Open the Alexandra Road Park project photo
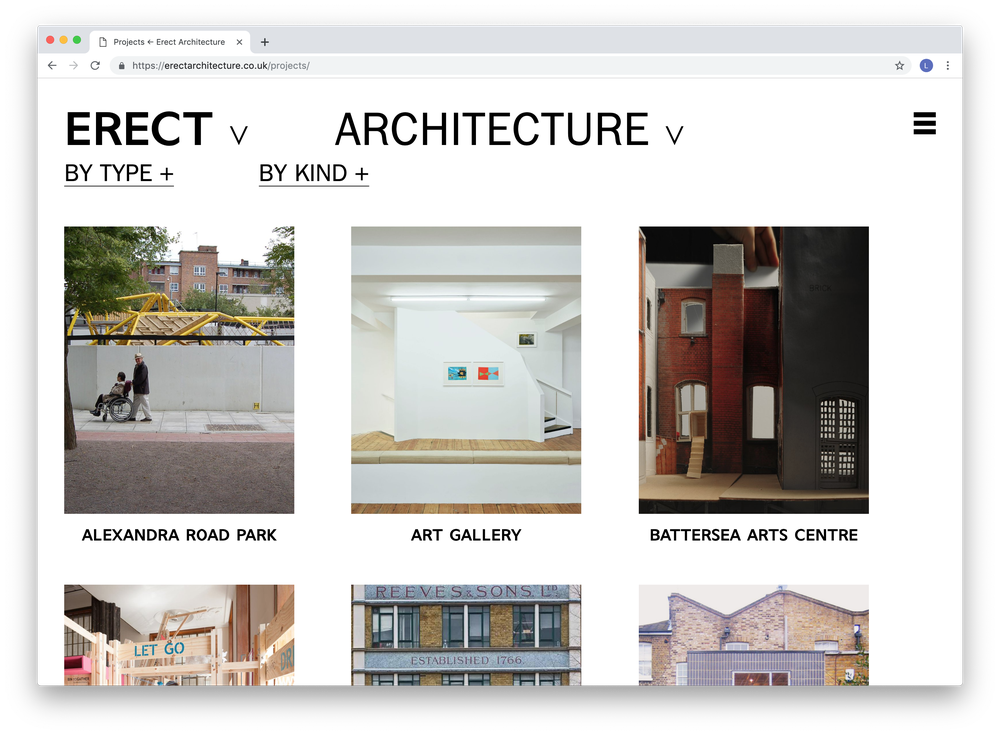 [179, 370]
